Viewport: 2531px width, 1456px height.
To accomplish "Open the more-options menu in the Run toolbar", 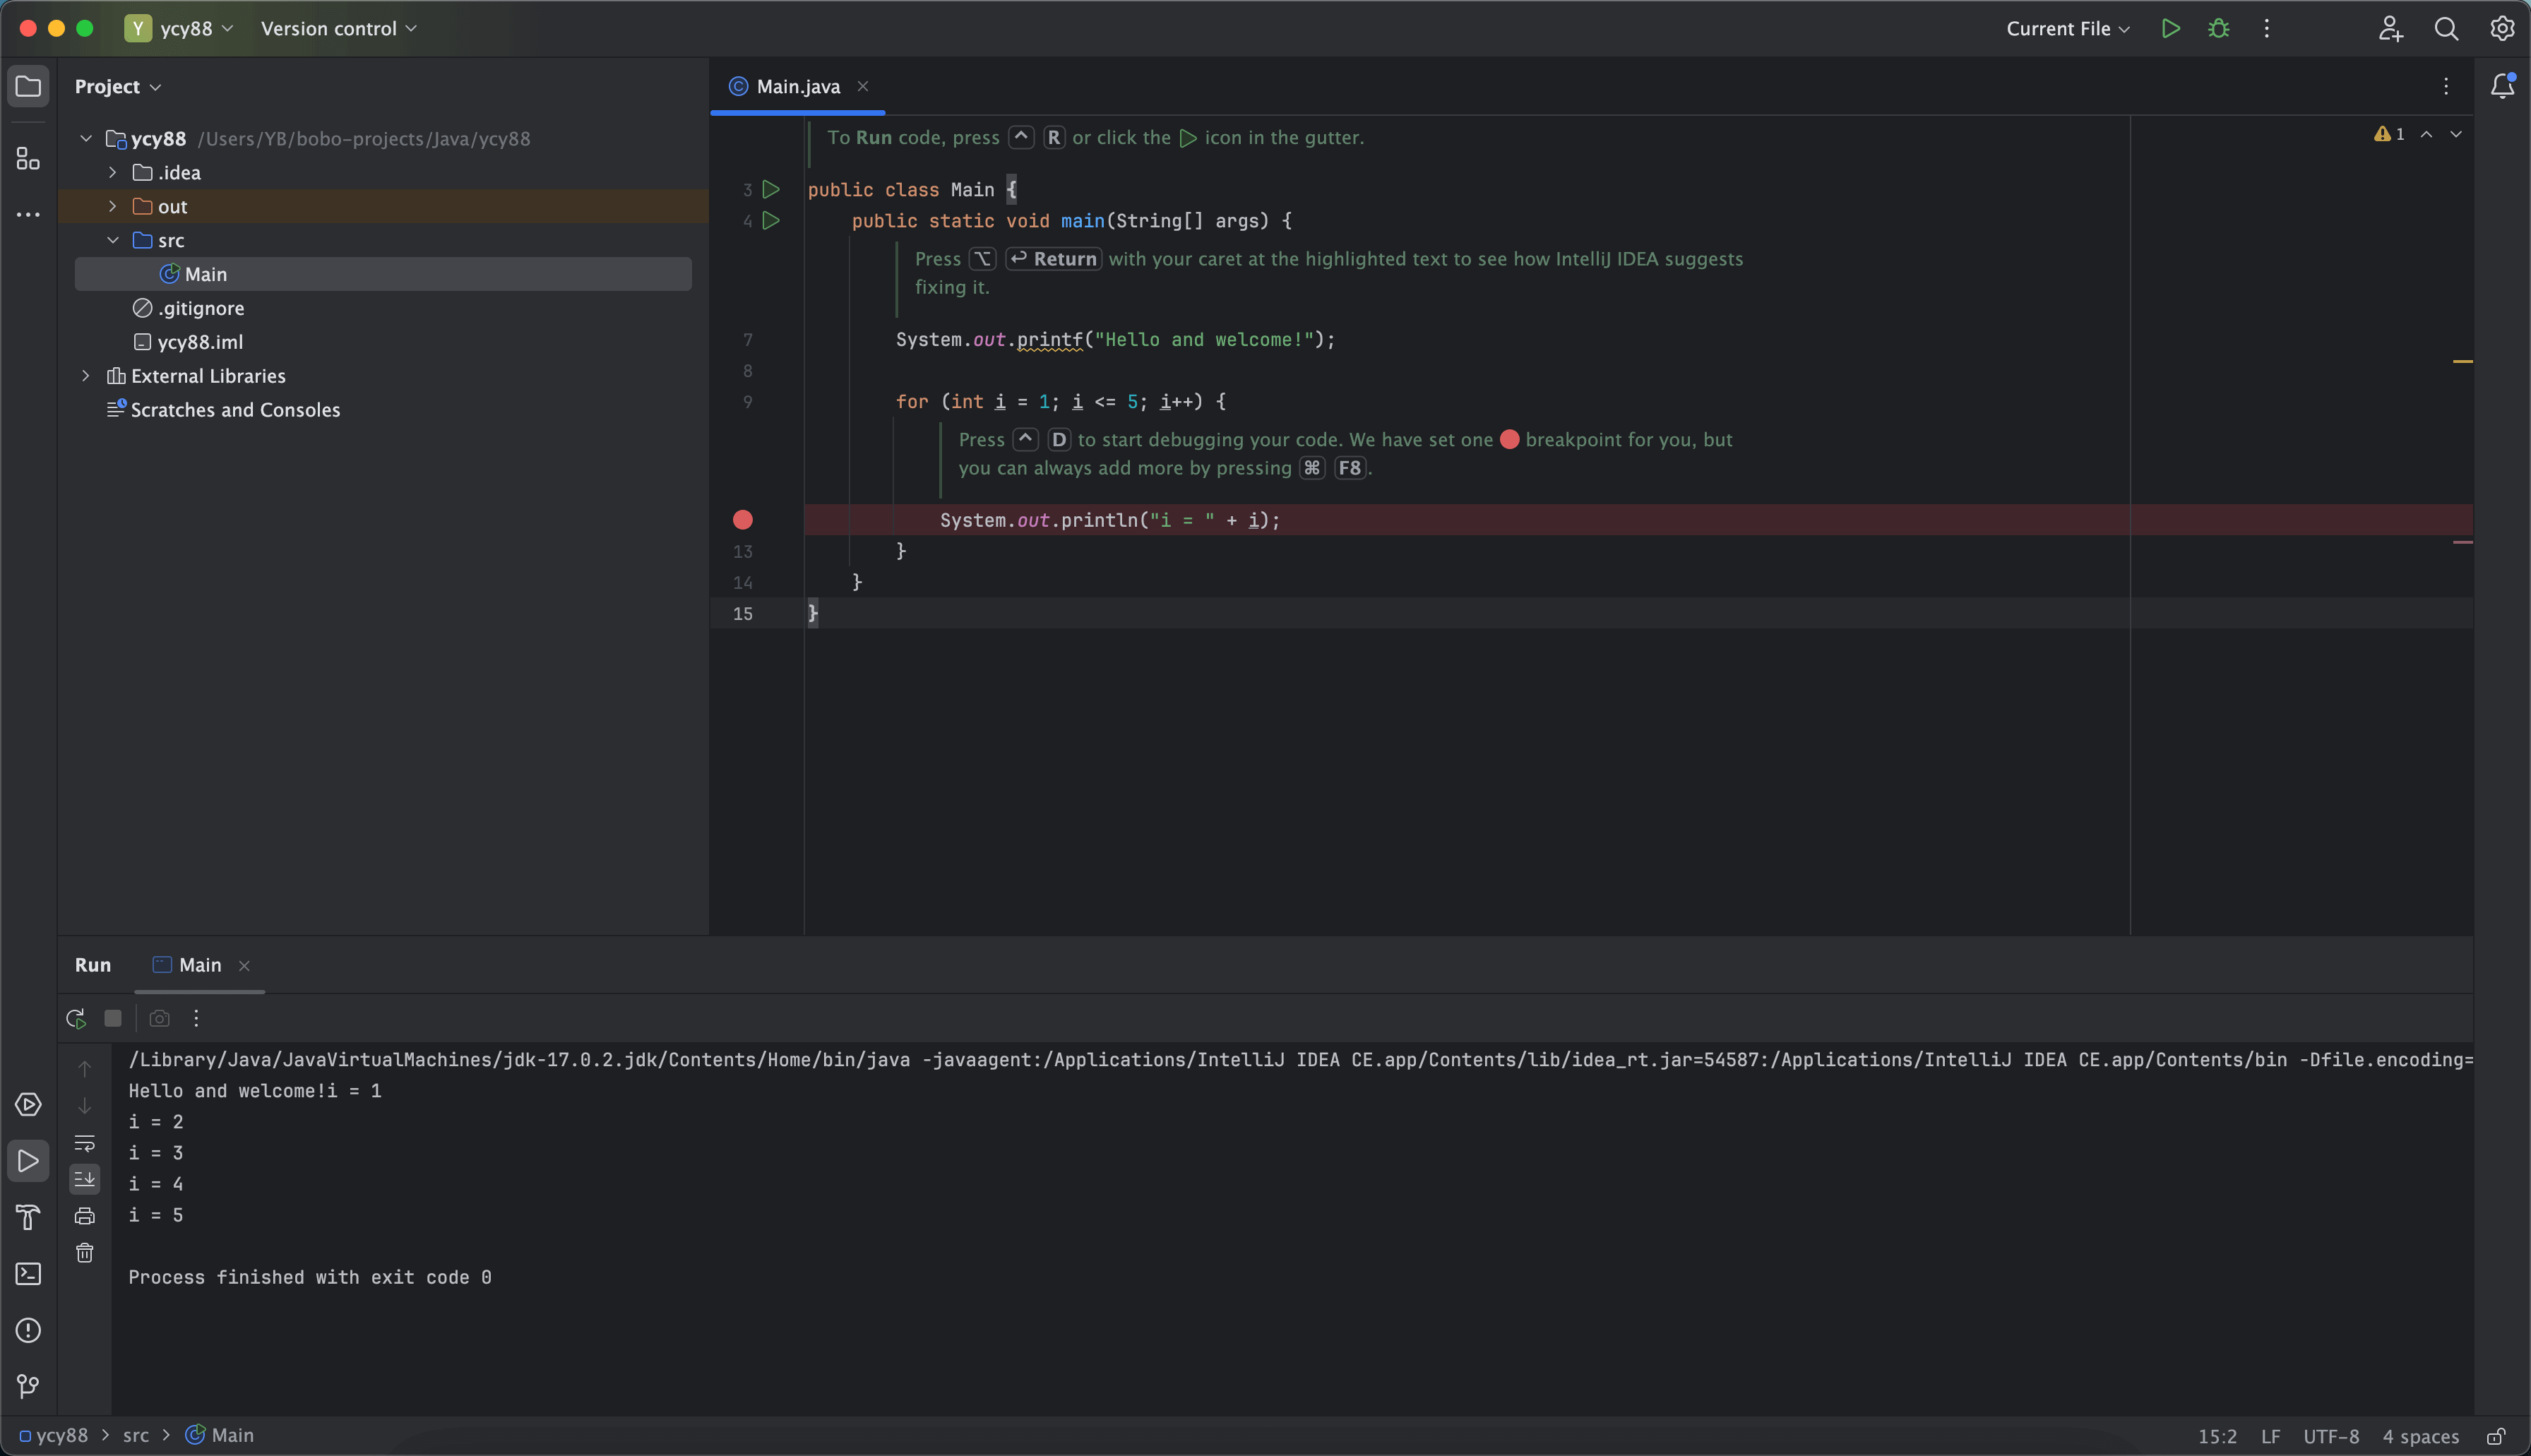I will tap(196, 1018).
